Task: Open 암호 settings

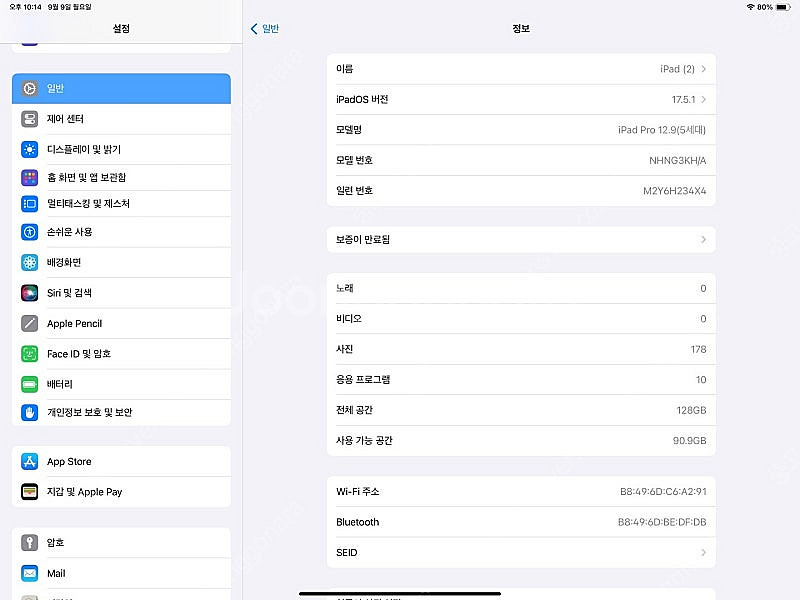Action: pyautogui.click(x=121, y=542)
